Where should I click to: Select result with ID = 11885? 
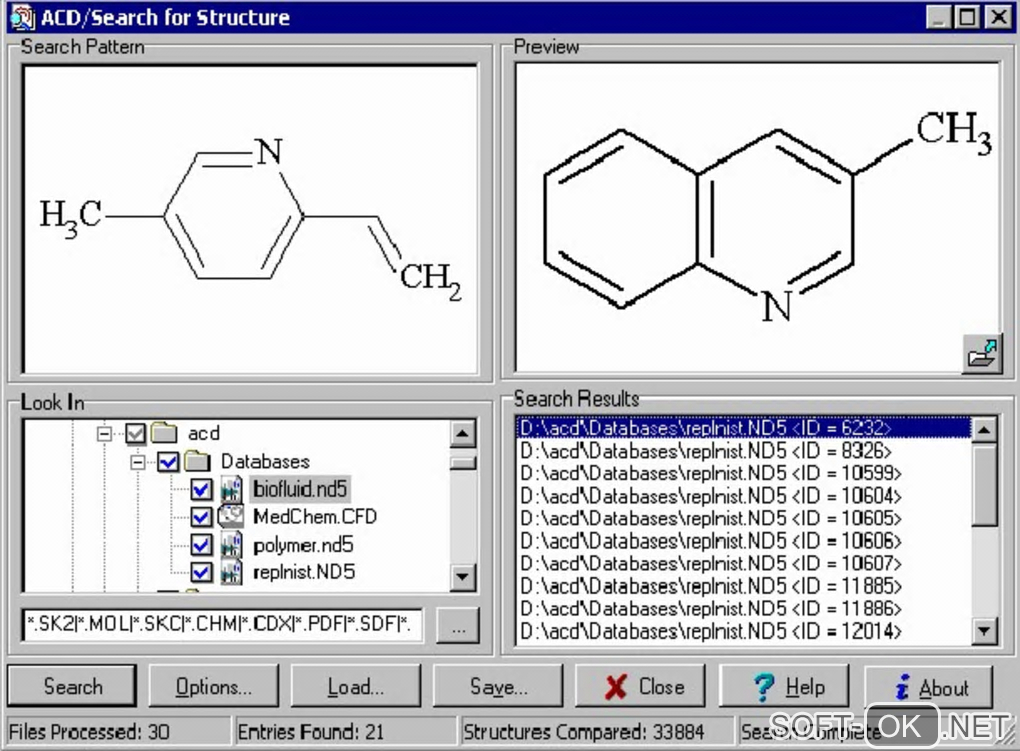[744, 586]
